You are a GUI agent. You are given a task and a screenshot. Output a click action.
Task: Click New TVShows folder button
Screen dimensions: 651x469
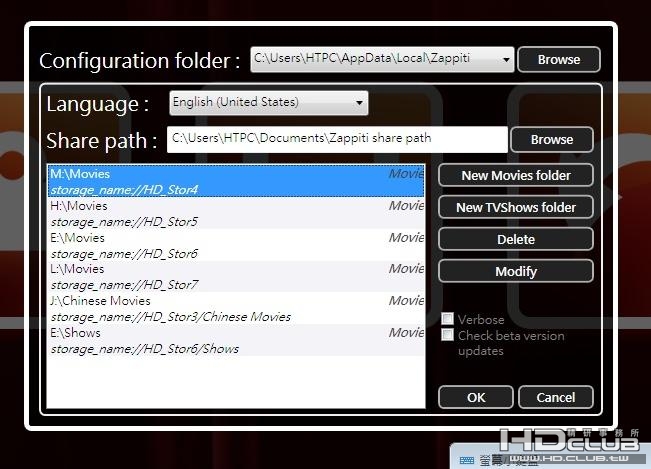pos(516,207)
